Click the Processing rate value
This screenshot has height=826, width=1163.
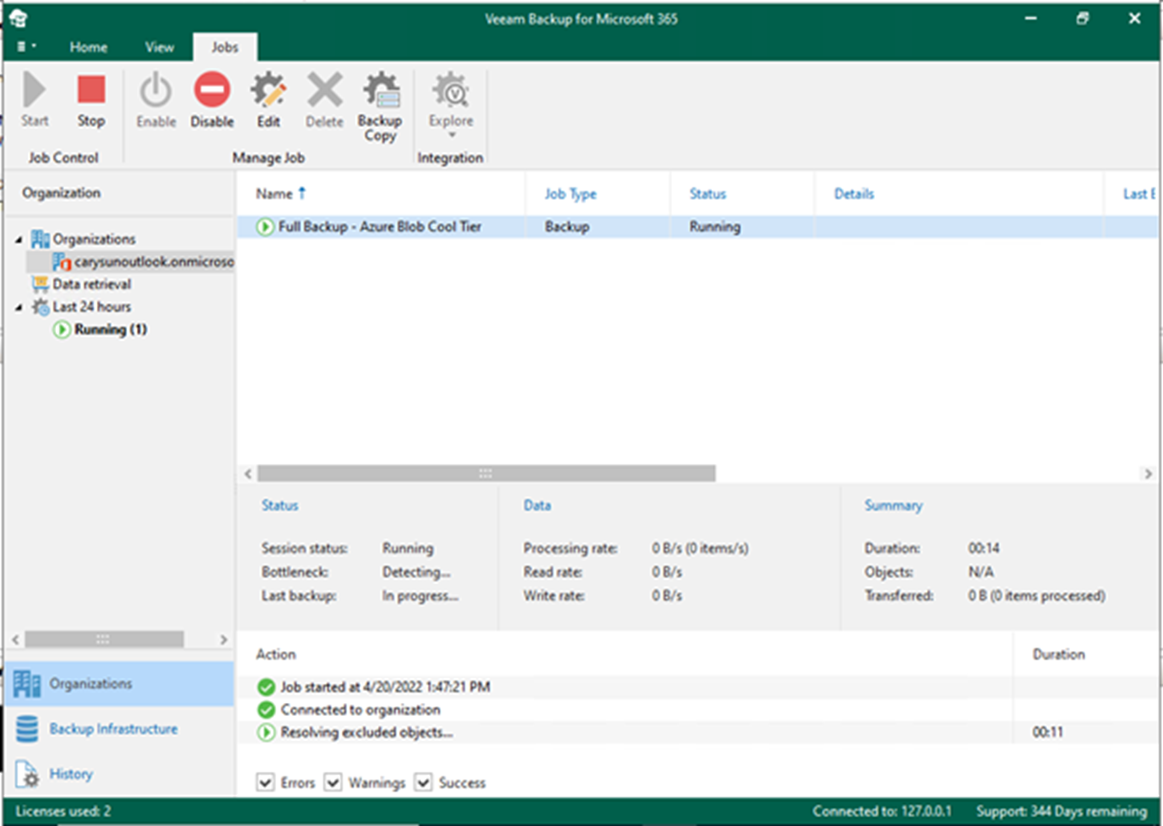click(x=700, y=548)
